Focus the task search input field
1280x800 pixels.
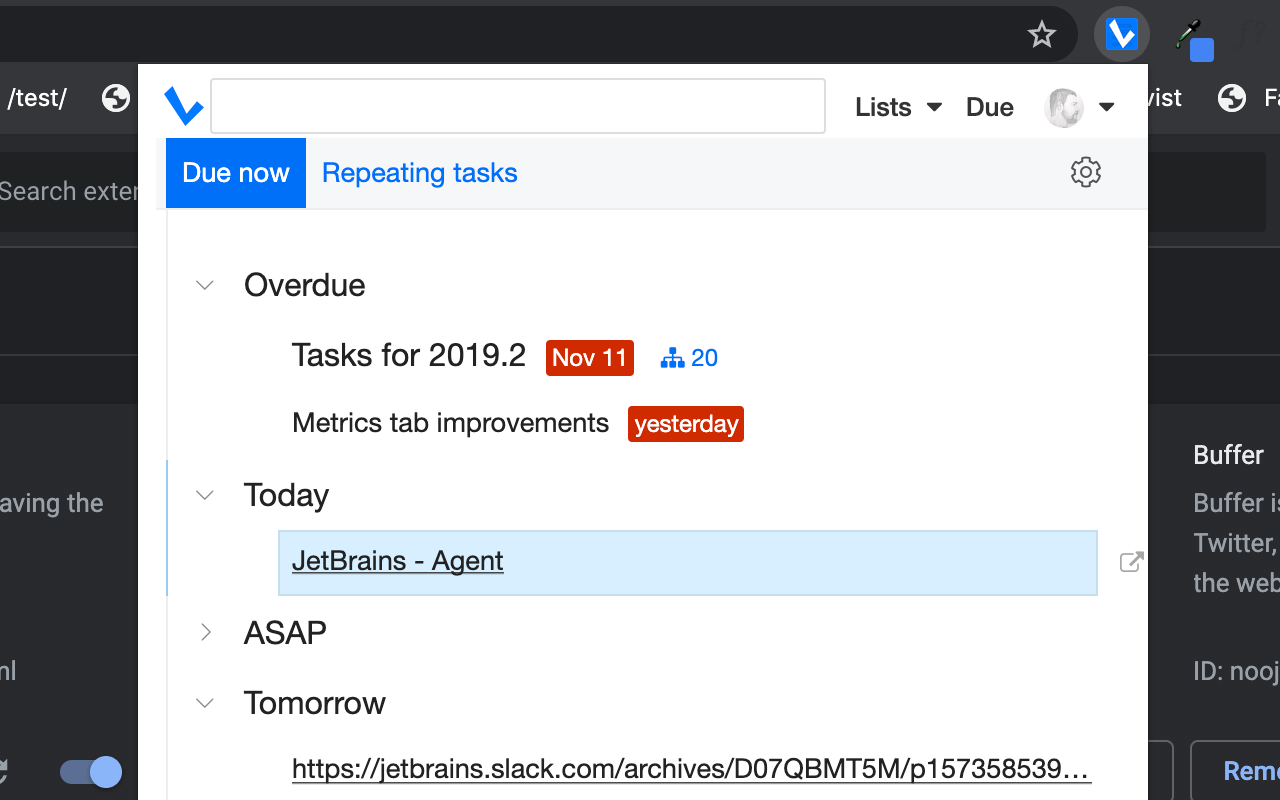point(517,106)
